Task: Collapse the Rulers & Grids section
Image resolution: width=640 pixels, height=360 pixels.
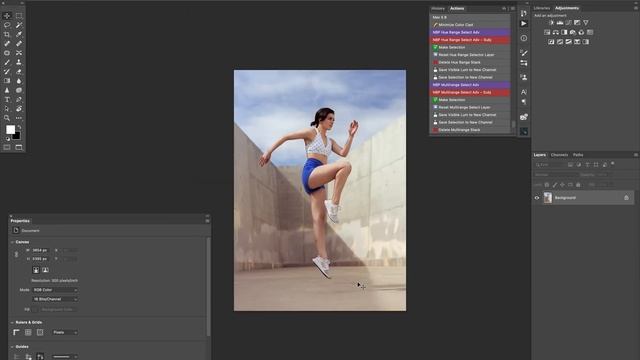Action: (x=12, y=322)
